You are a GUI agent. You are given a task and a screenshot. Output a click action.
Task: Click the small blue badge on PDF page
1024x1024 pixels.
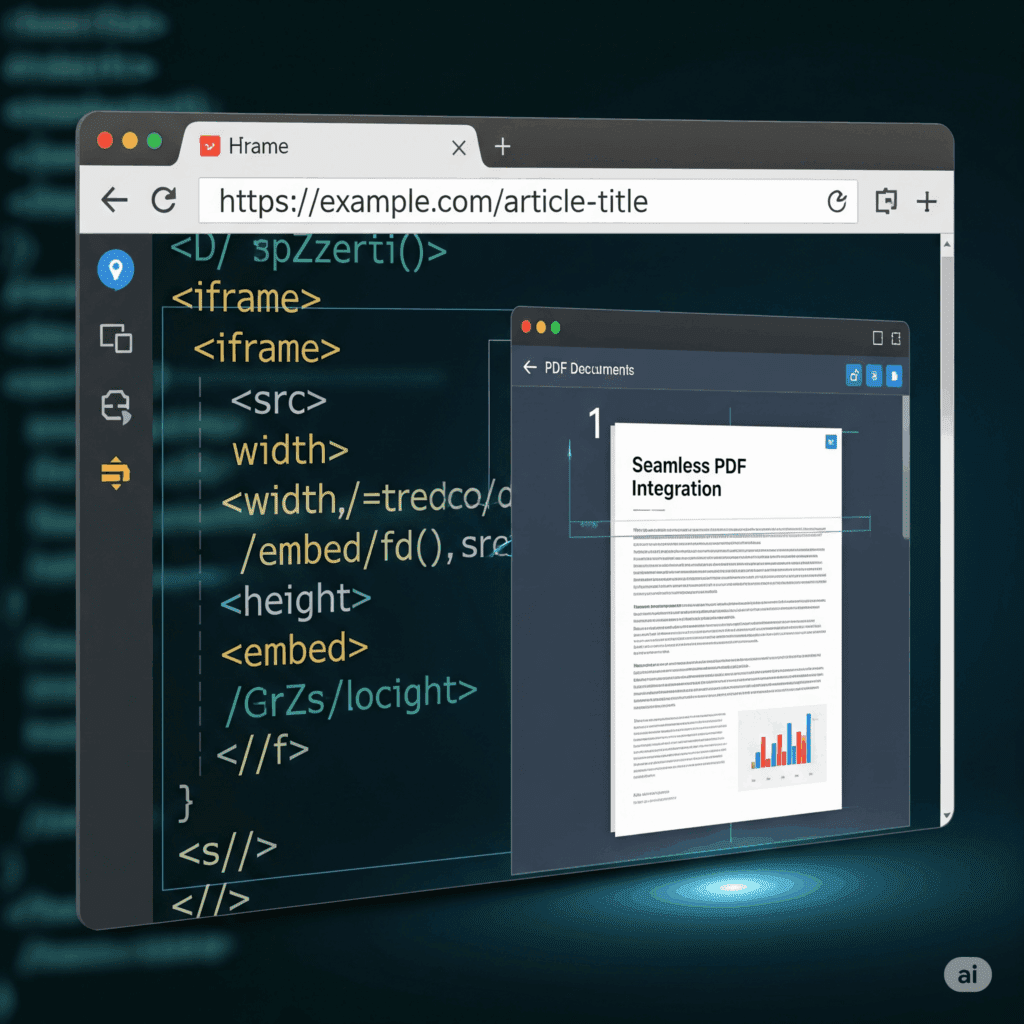click(829, 441)
